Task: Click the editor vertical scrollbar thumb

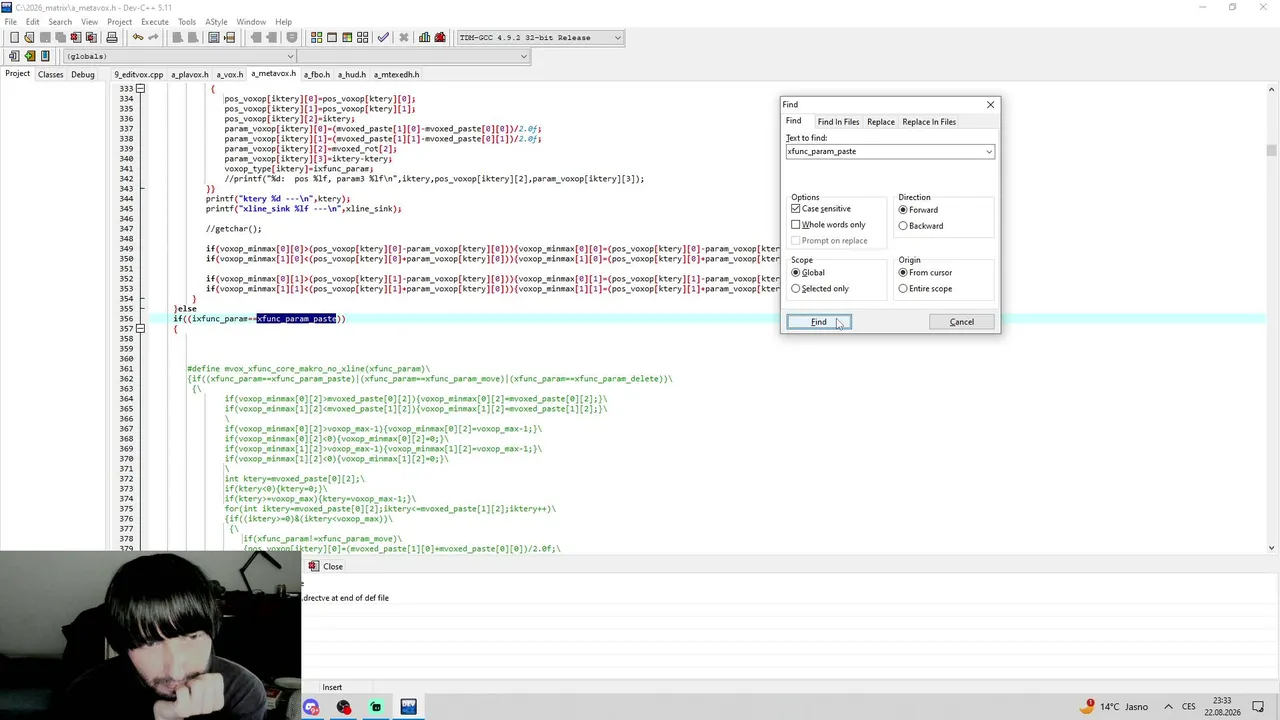Action: point(1272,151)
